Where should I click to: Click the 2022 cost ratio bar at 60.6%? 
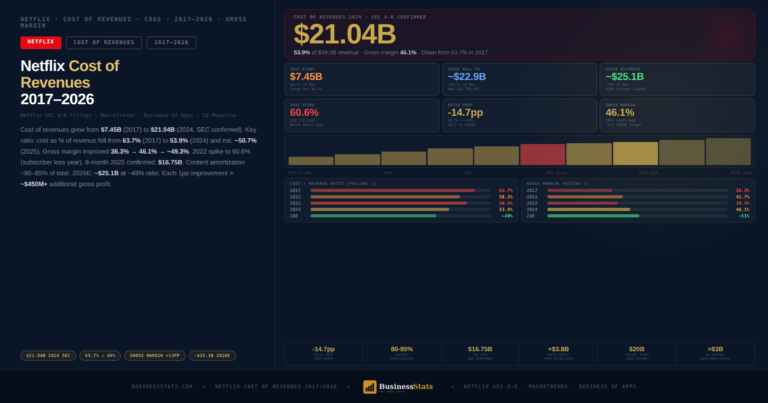388,203
